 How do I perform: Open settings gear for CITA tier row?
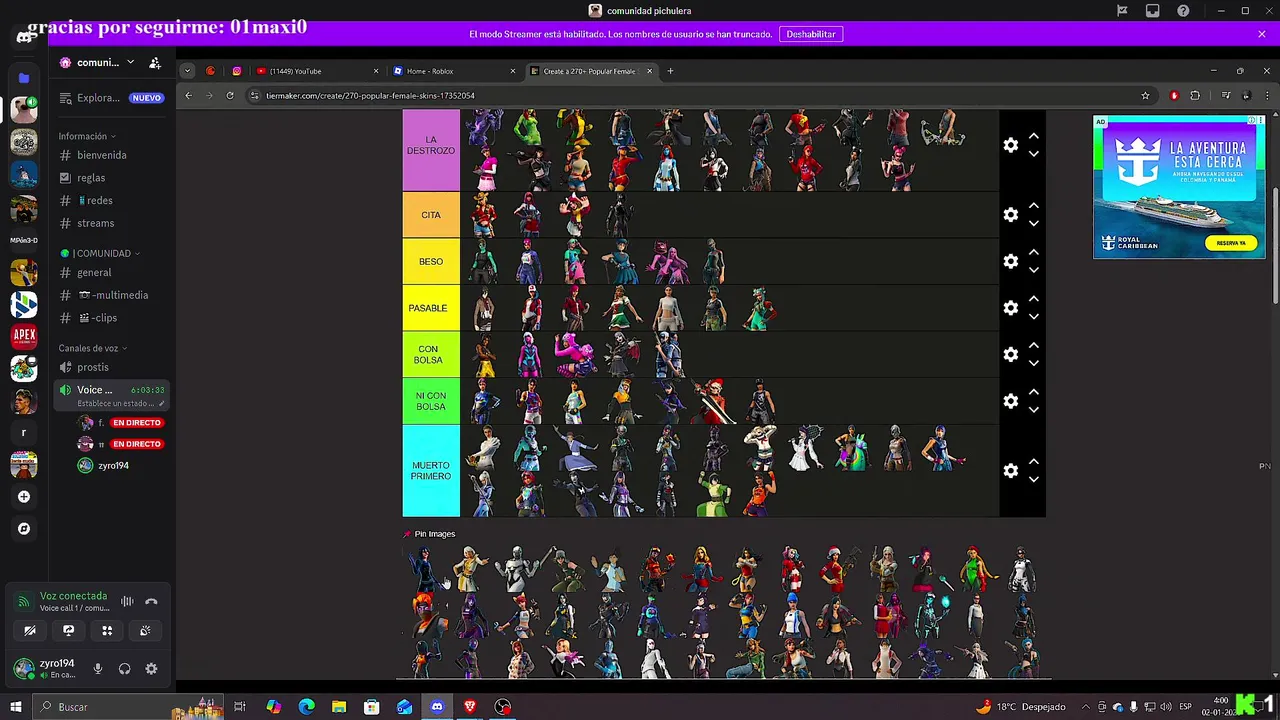coord(1011,215)
